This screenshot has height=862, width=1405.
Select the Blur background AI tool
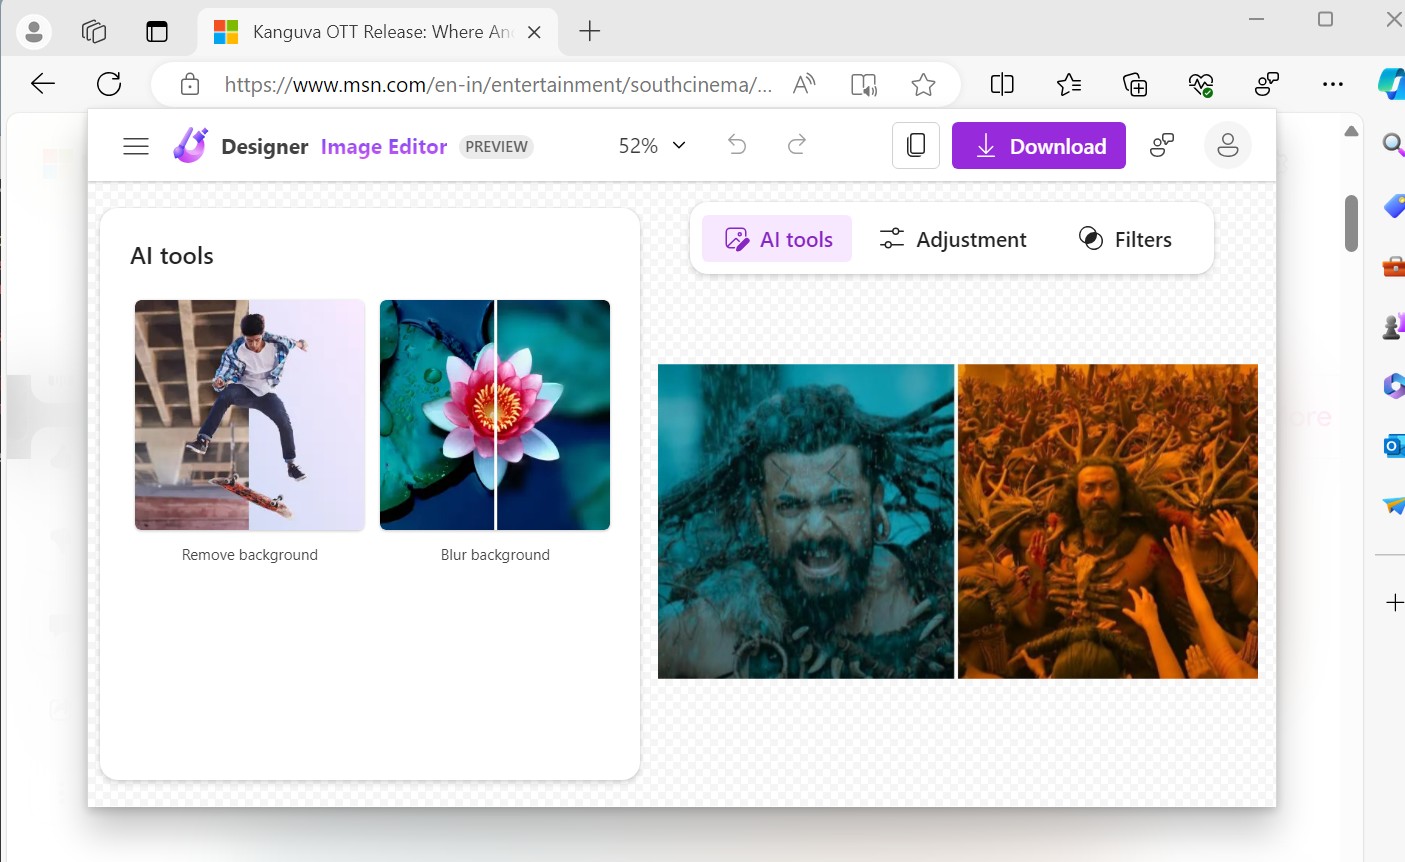point(494,415)
